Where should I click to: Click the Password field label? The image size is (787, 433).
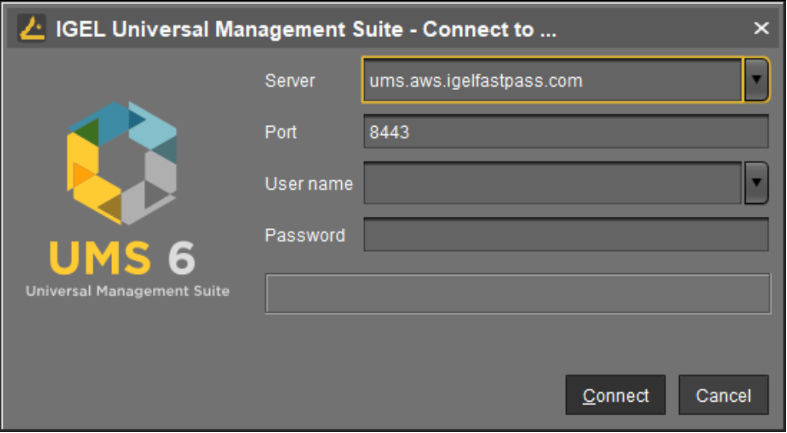(x=305, y=235)
